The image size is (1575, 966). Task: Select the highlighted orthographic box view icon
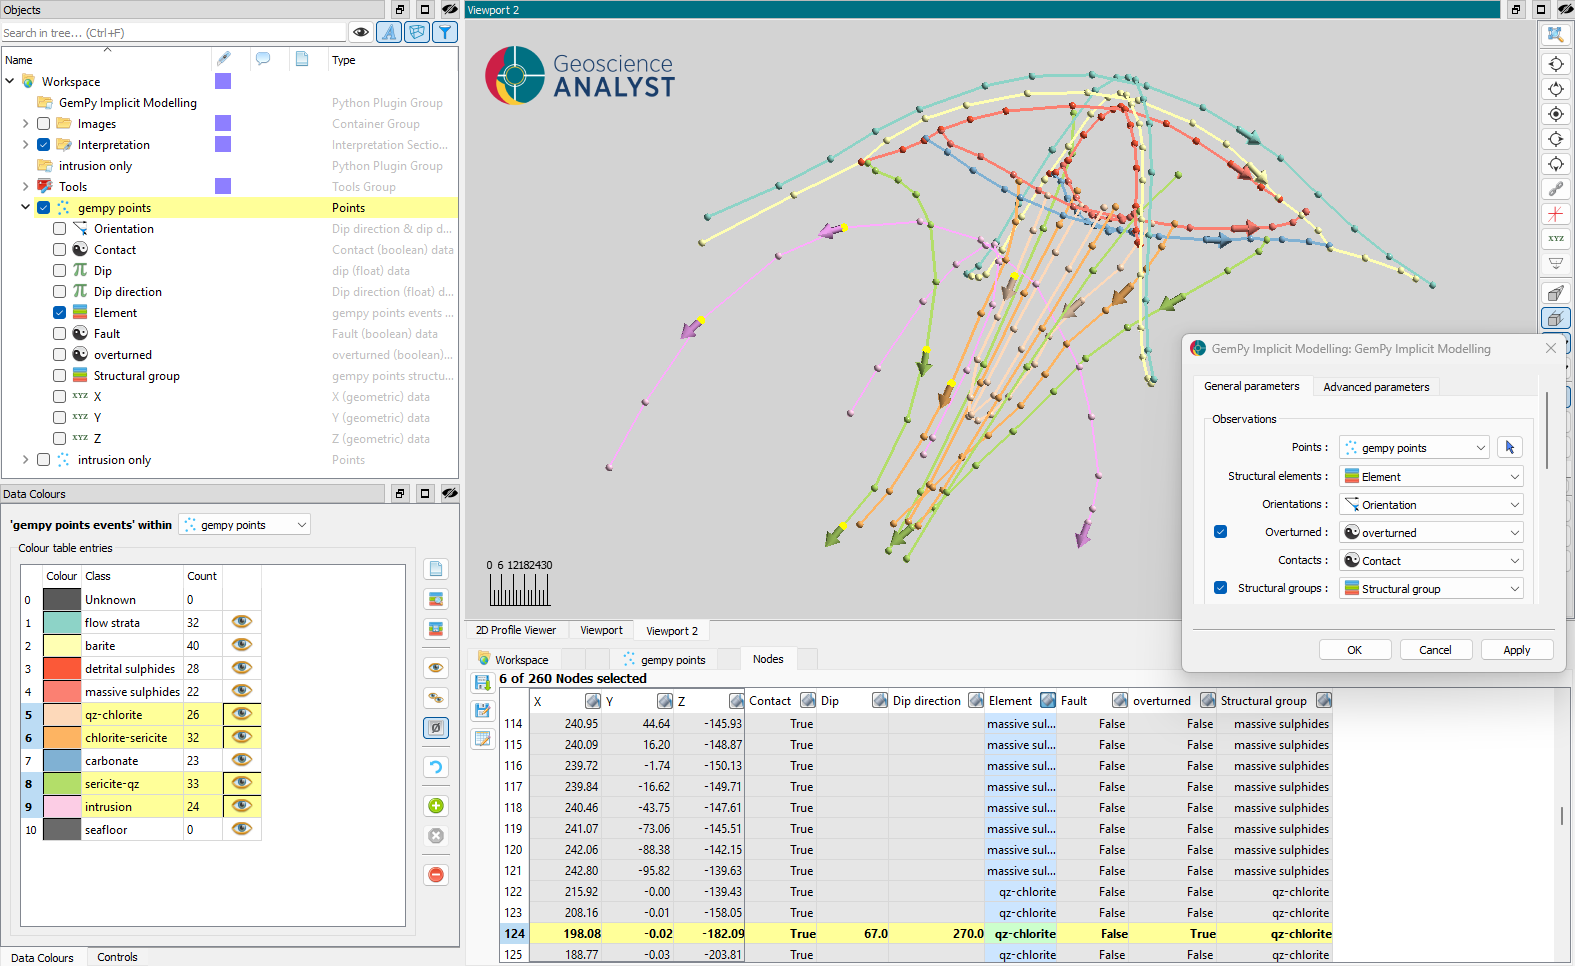[1555, 318]
